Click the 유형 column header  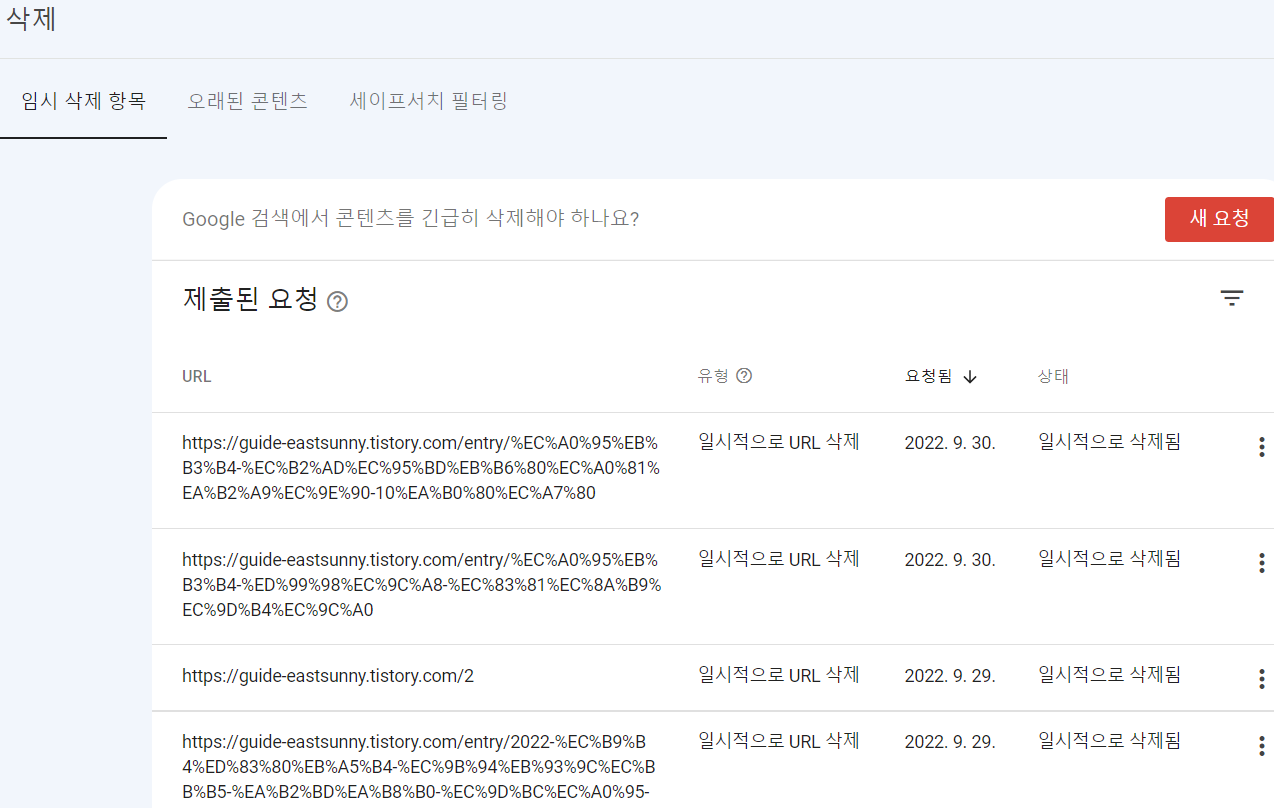[713, 376]
